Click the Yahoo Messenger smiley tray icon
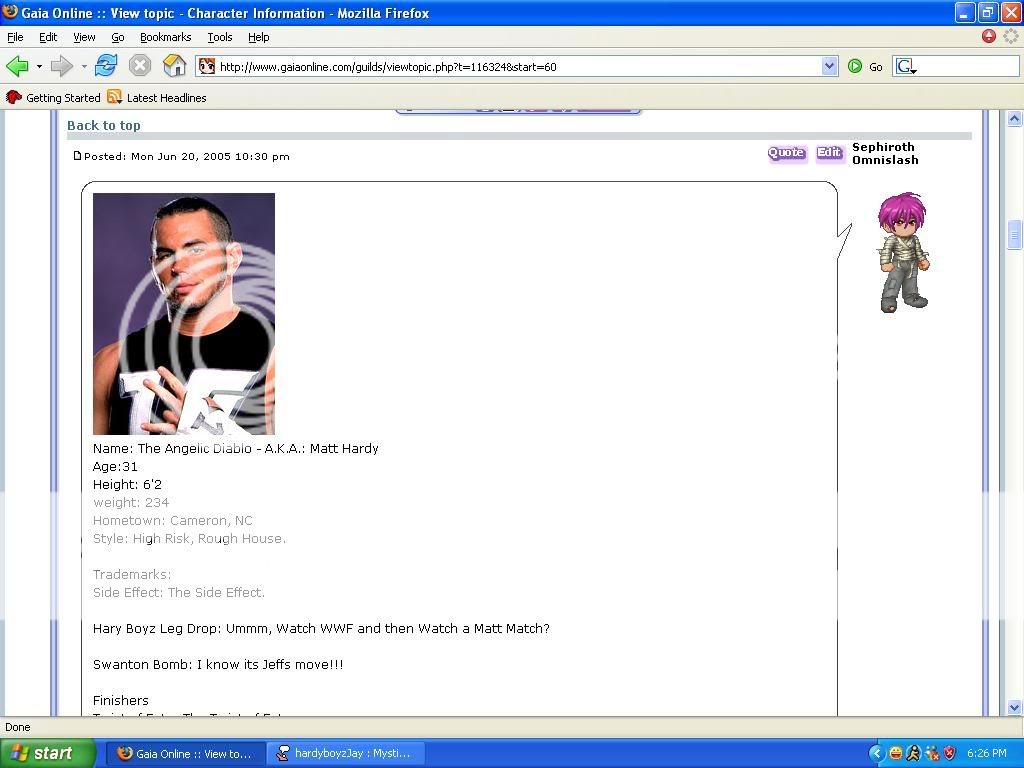Image resolution: width=1024 pixels, height=768 pixels. tap(896, 753)
